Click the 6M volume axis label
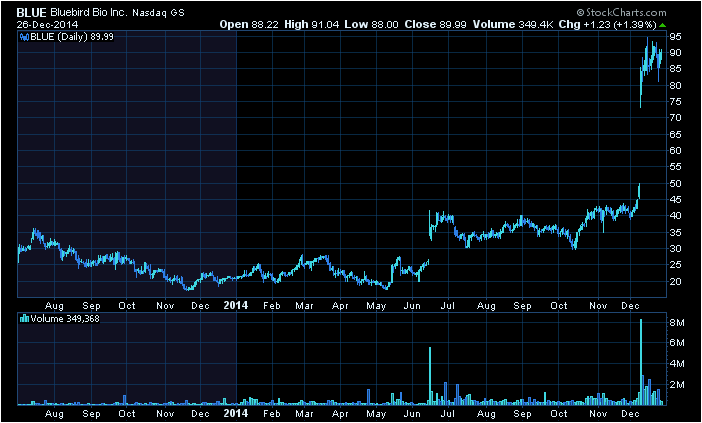Screen dimensions: 702x423 tap(677, 343)
